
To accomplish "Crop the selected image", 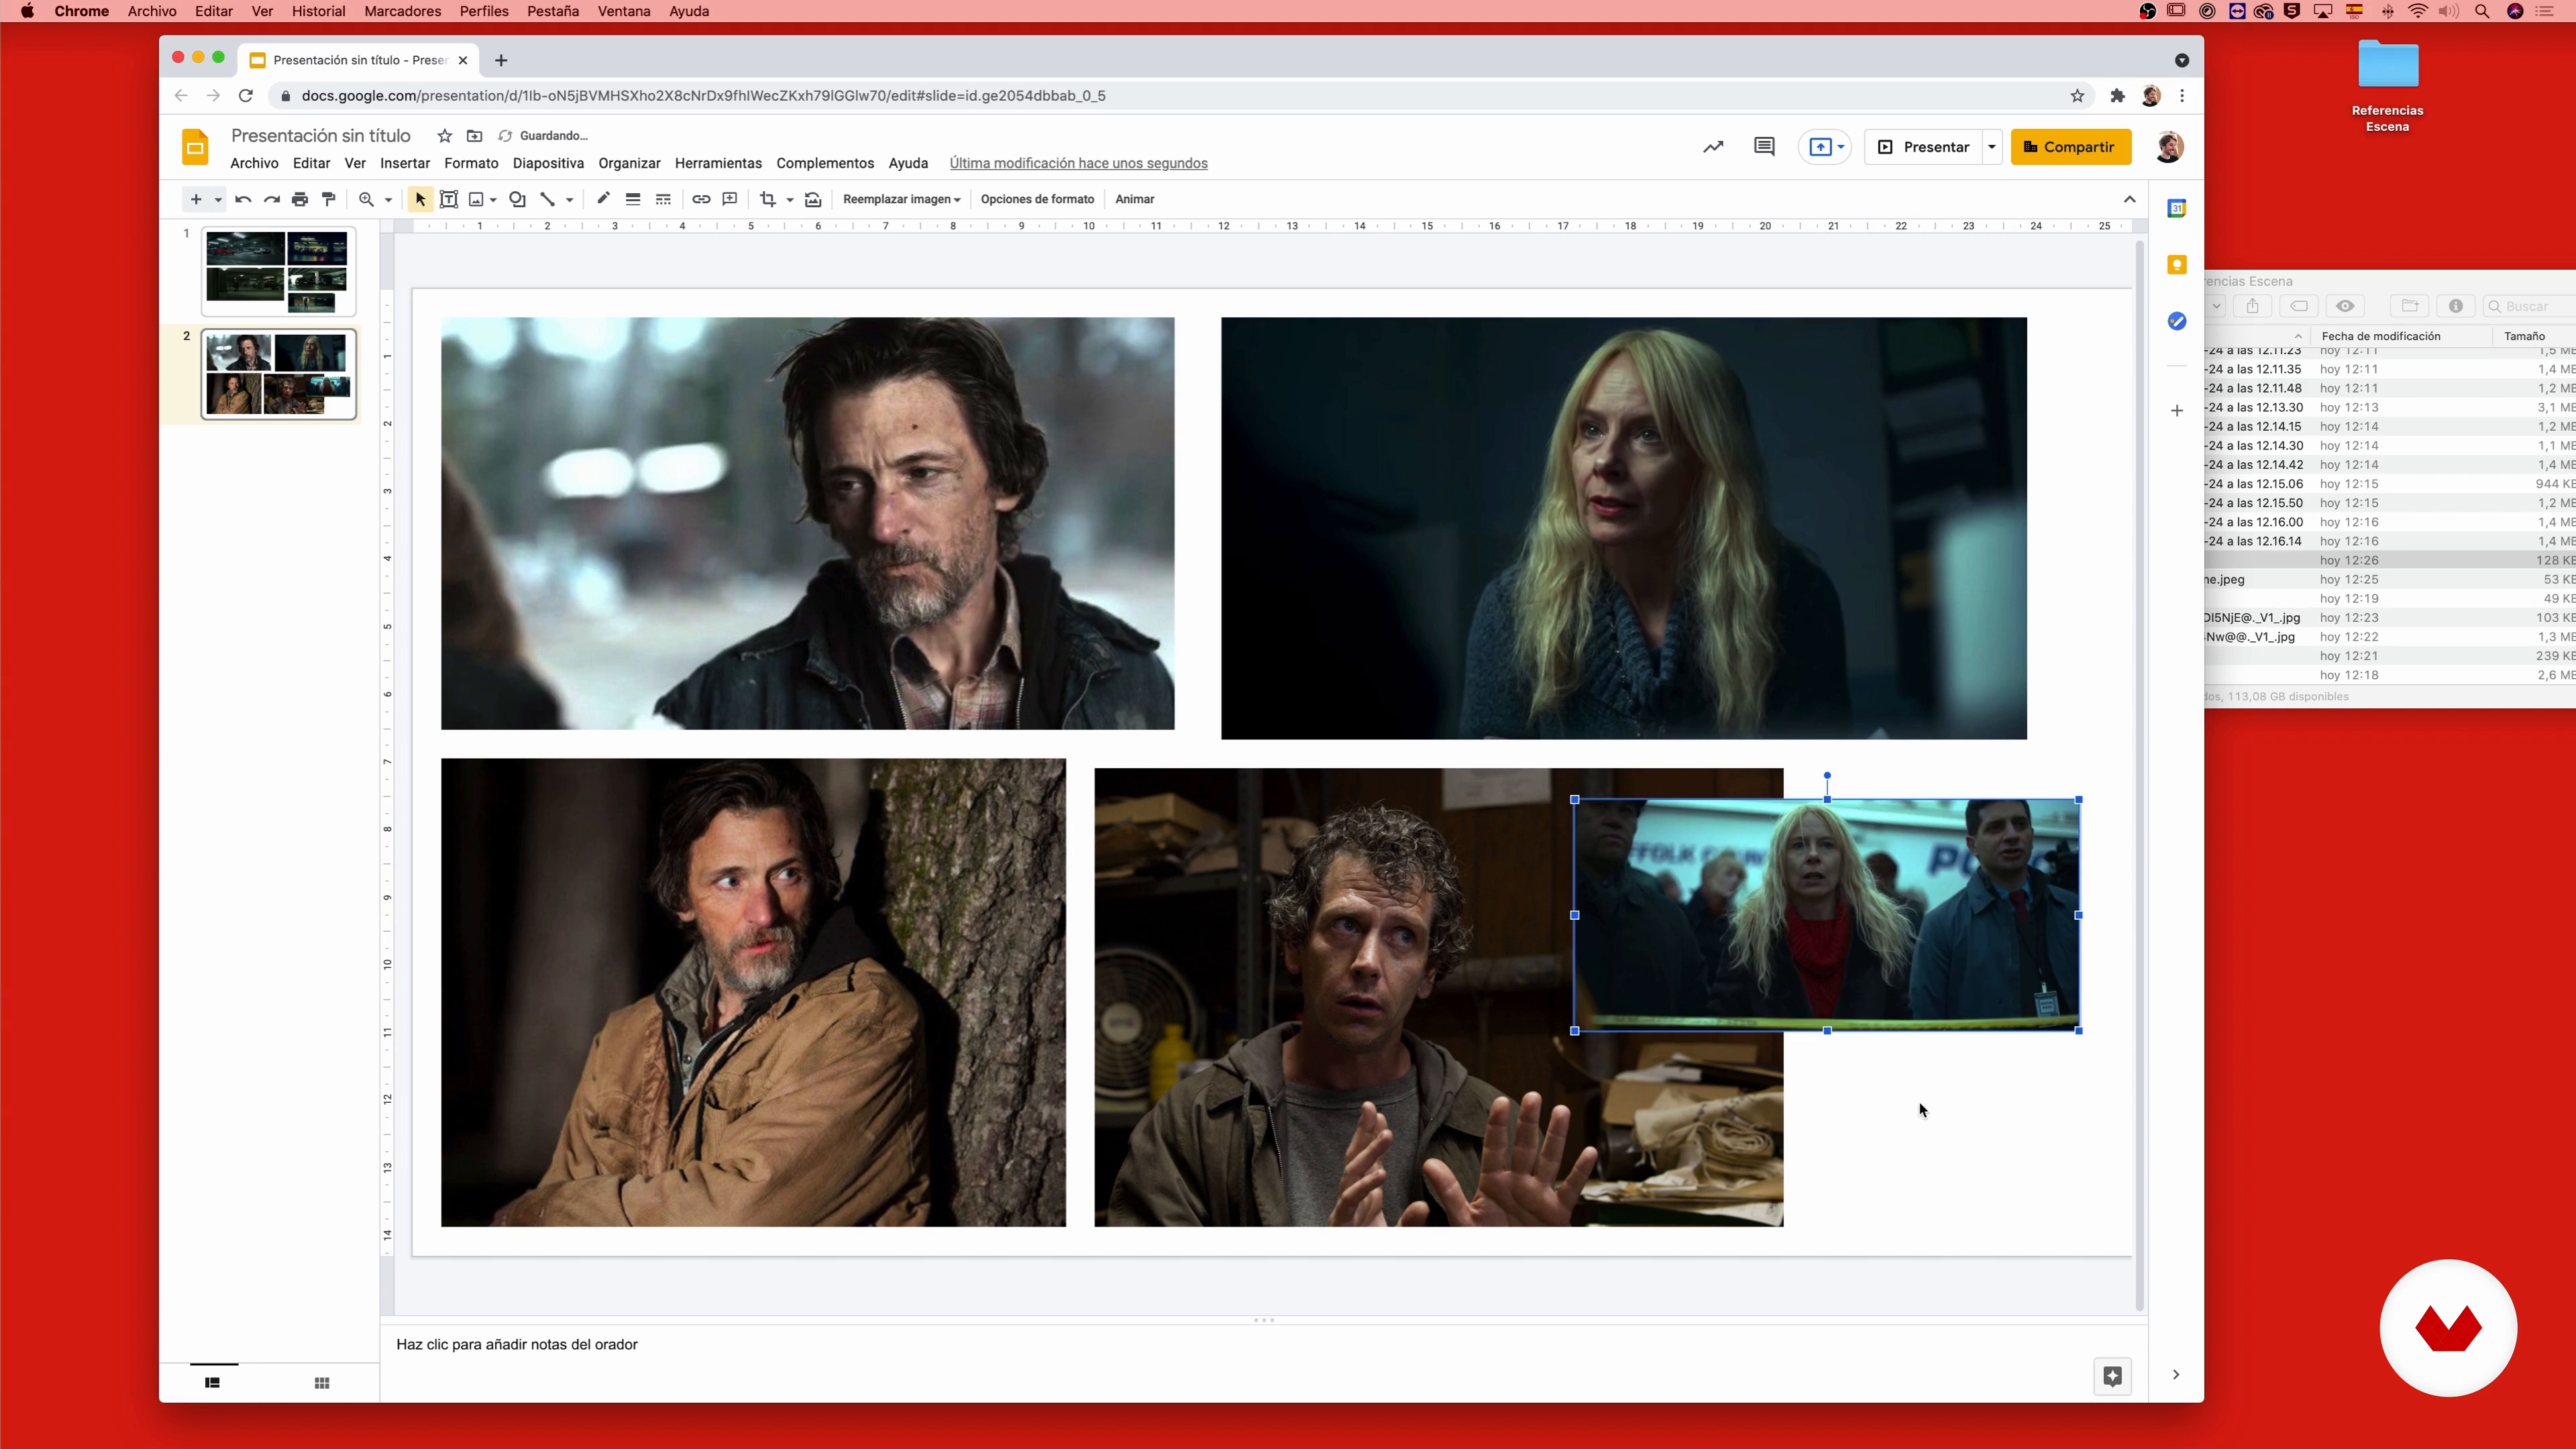I will (768, 199).
